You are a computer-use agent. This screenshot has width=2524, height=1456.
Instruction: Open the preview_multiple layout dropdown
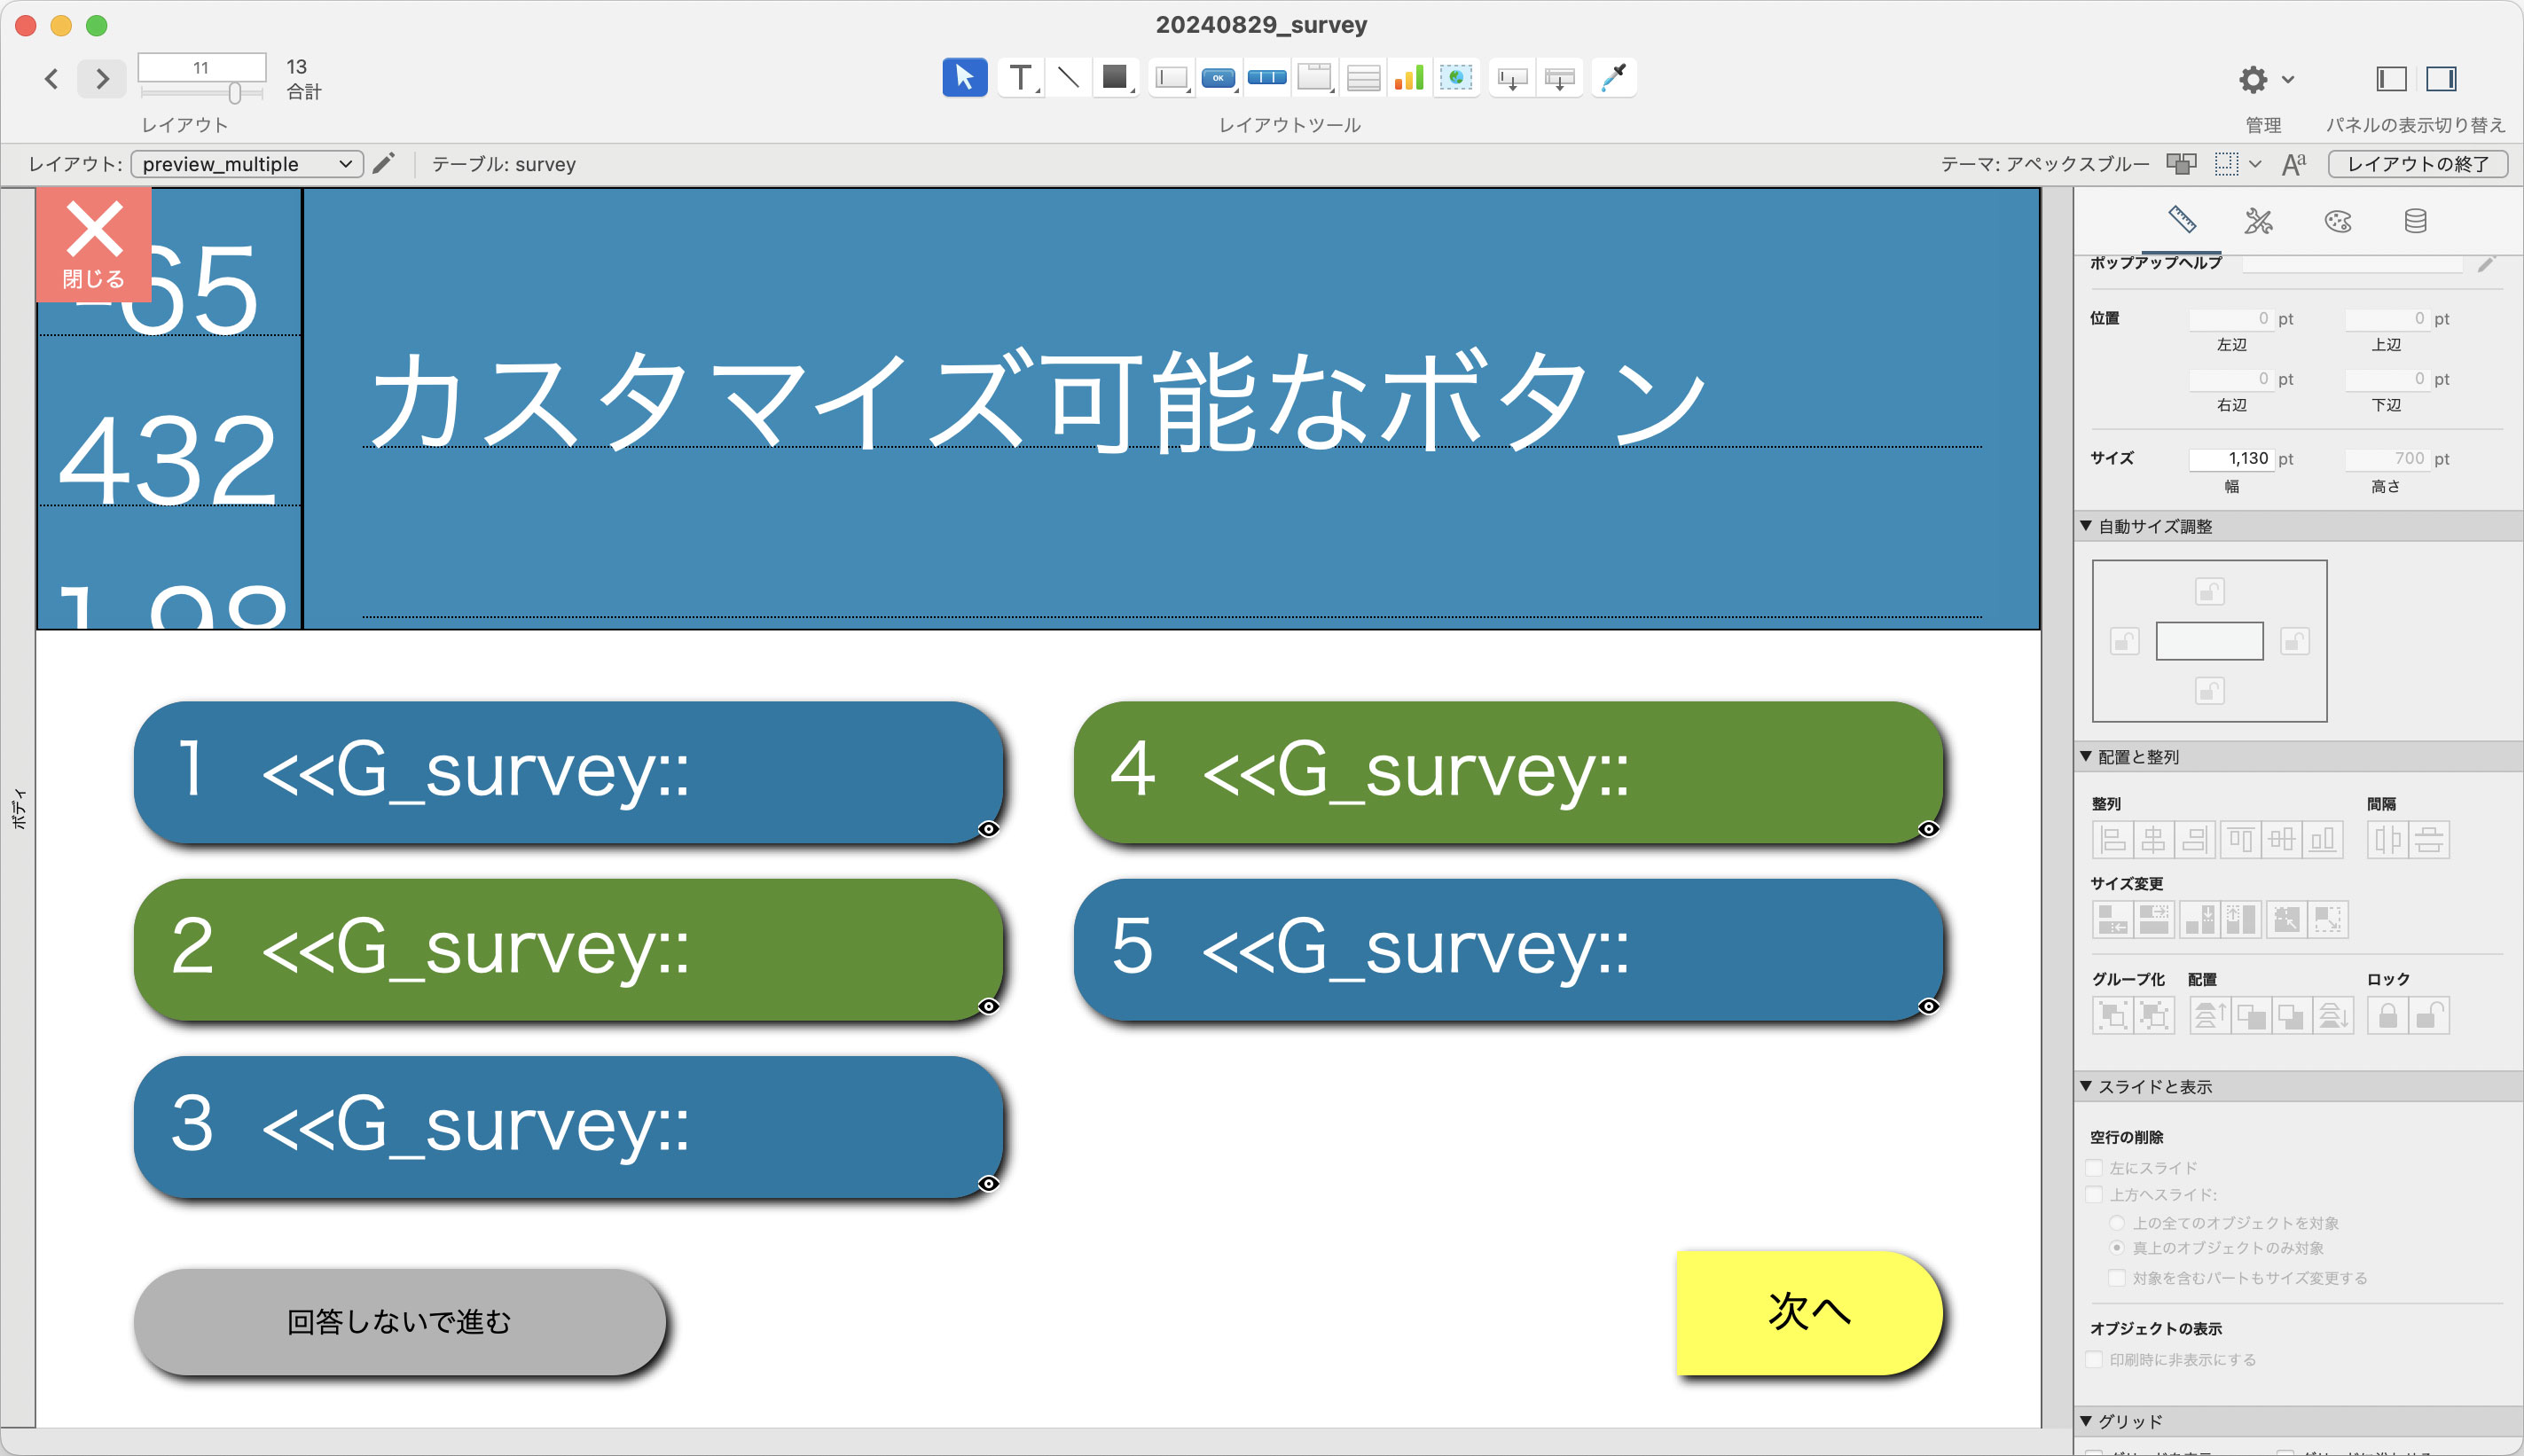[x=247, y=164]
